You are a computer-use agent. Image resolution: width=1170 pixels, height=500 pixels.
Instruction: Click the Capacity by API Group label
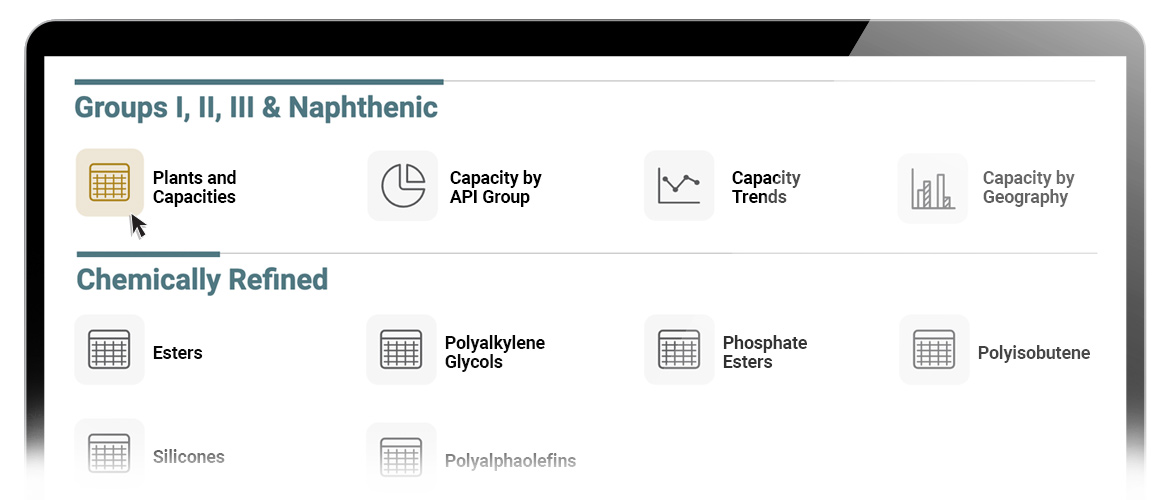[495, 187]
